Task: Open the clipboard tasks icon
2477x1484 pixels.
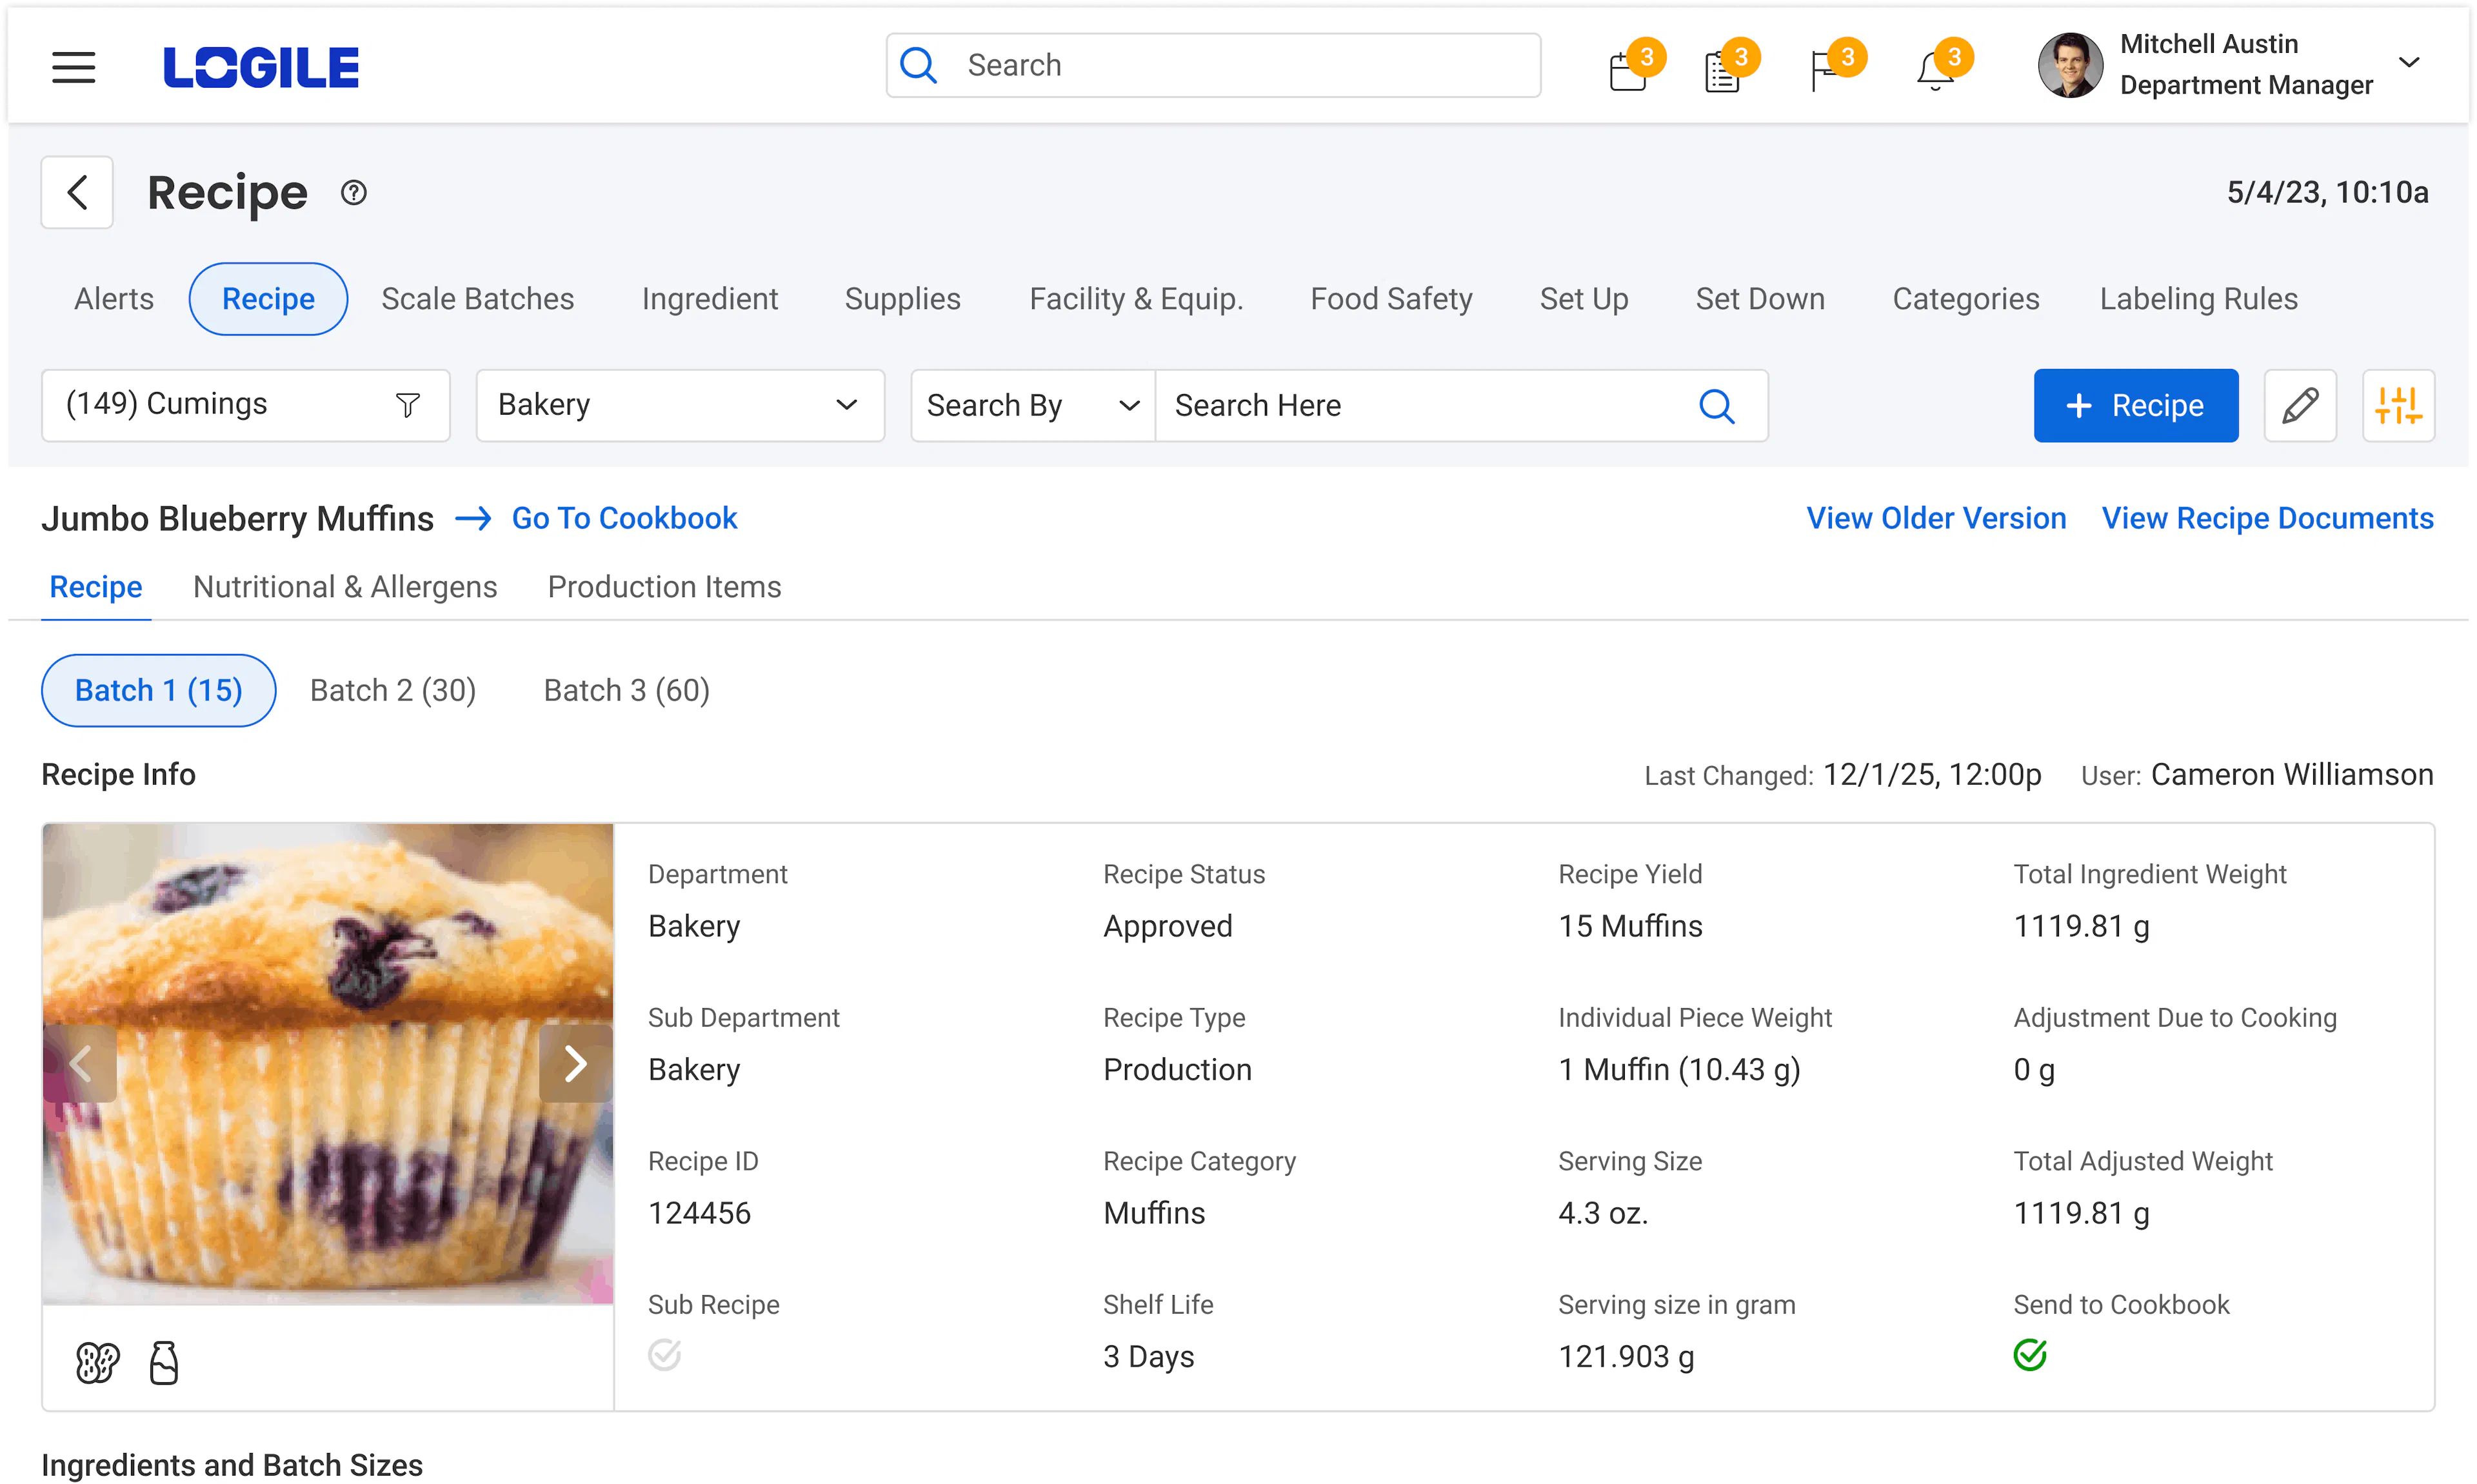Action: [x=1723, y=67]
